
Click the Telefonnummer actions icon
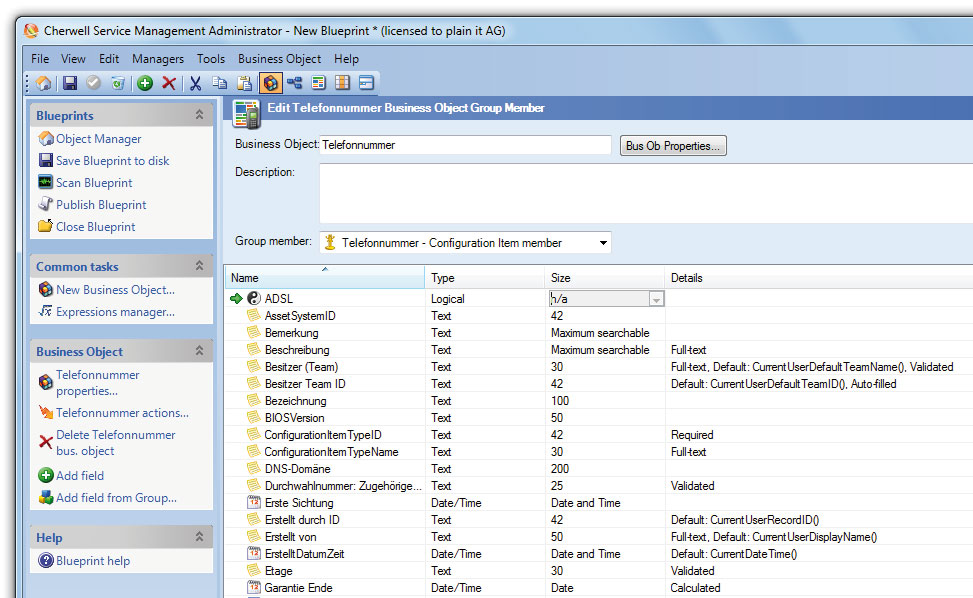click(46, 412)
